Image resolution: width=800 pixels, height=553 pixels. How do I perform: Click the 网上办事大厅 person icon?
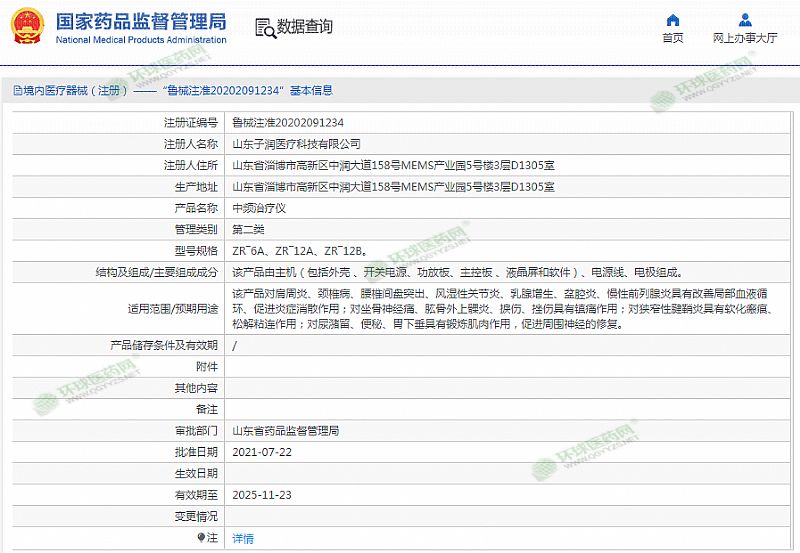coord(745,18)
